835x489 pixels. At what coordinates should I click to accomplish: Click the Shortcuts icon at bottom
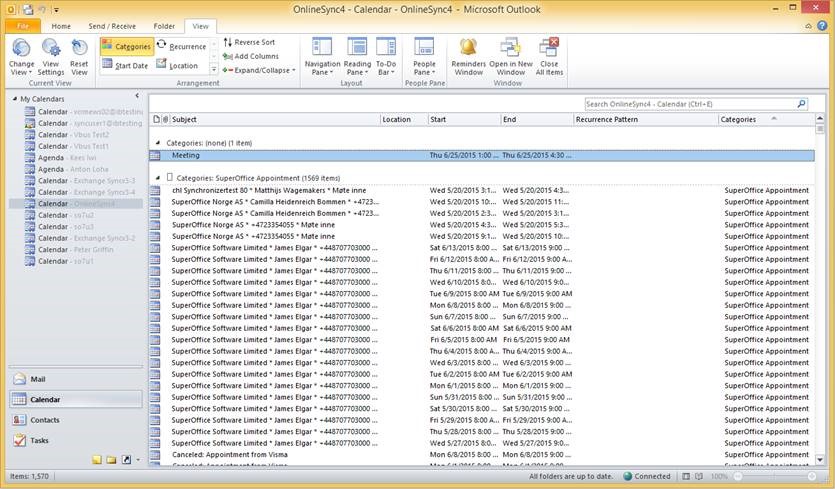click(126, 460)
